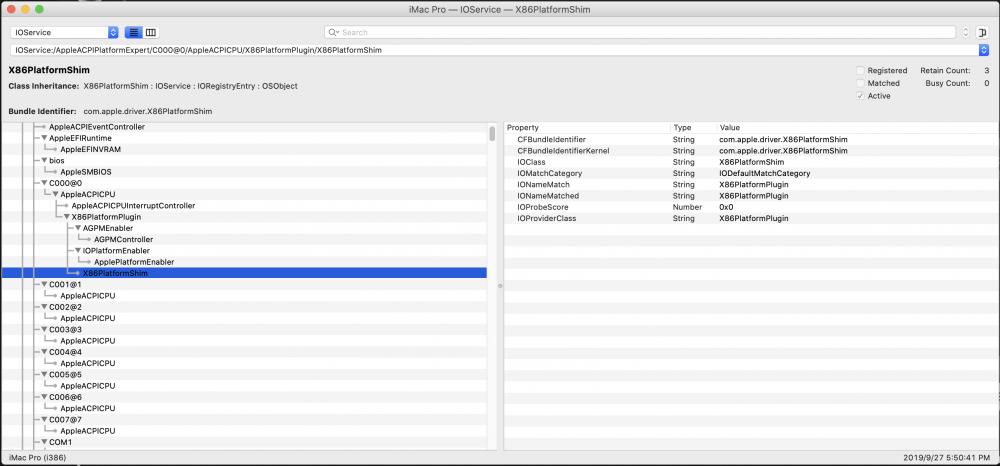Collapse the C004@4 node
Screen dimensions: 1000x466
tap(45, 352)
